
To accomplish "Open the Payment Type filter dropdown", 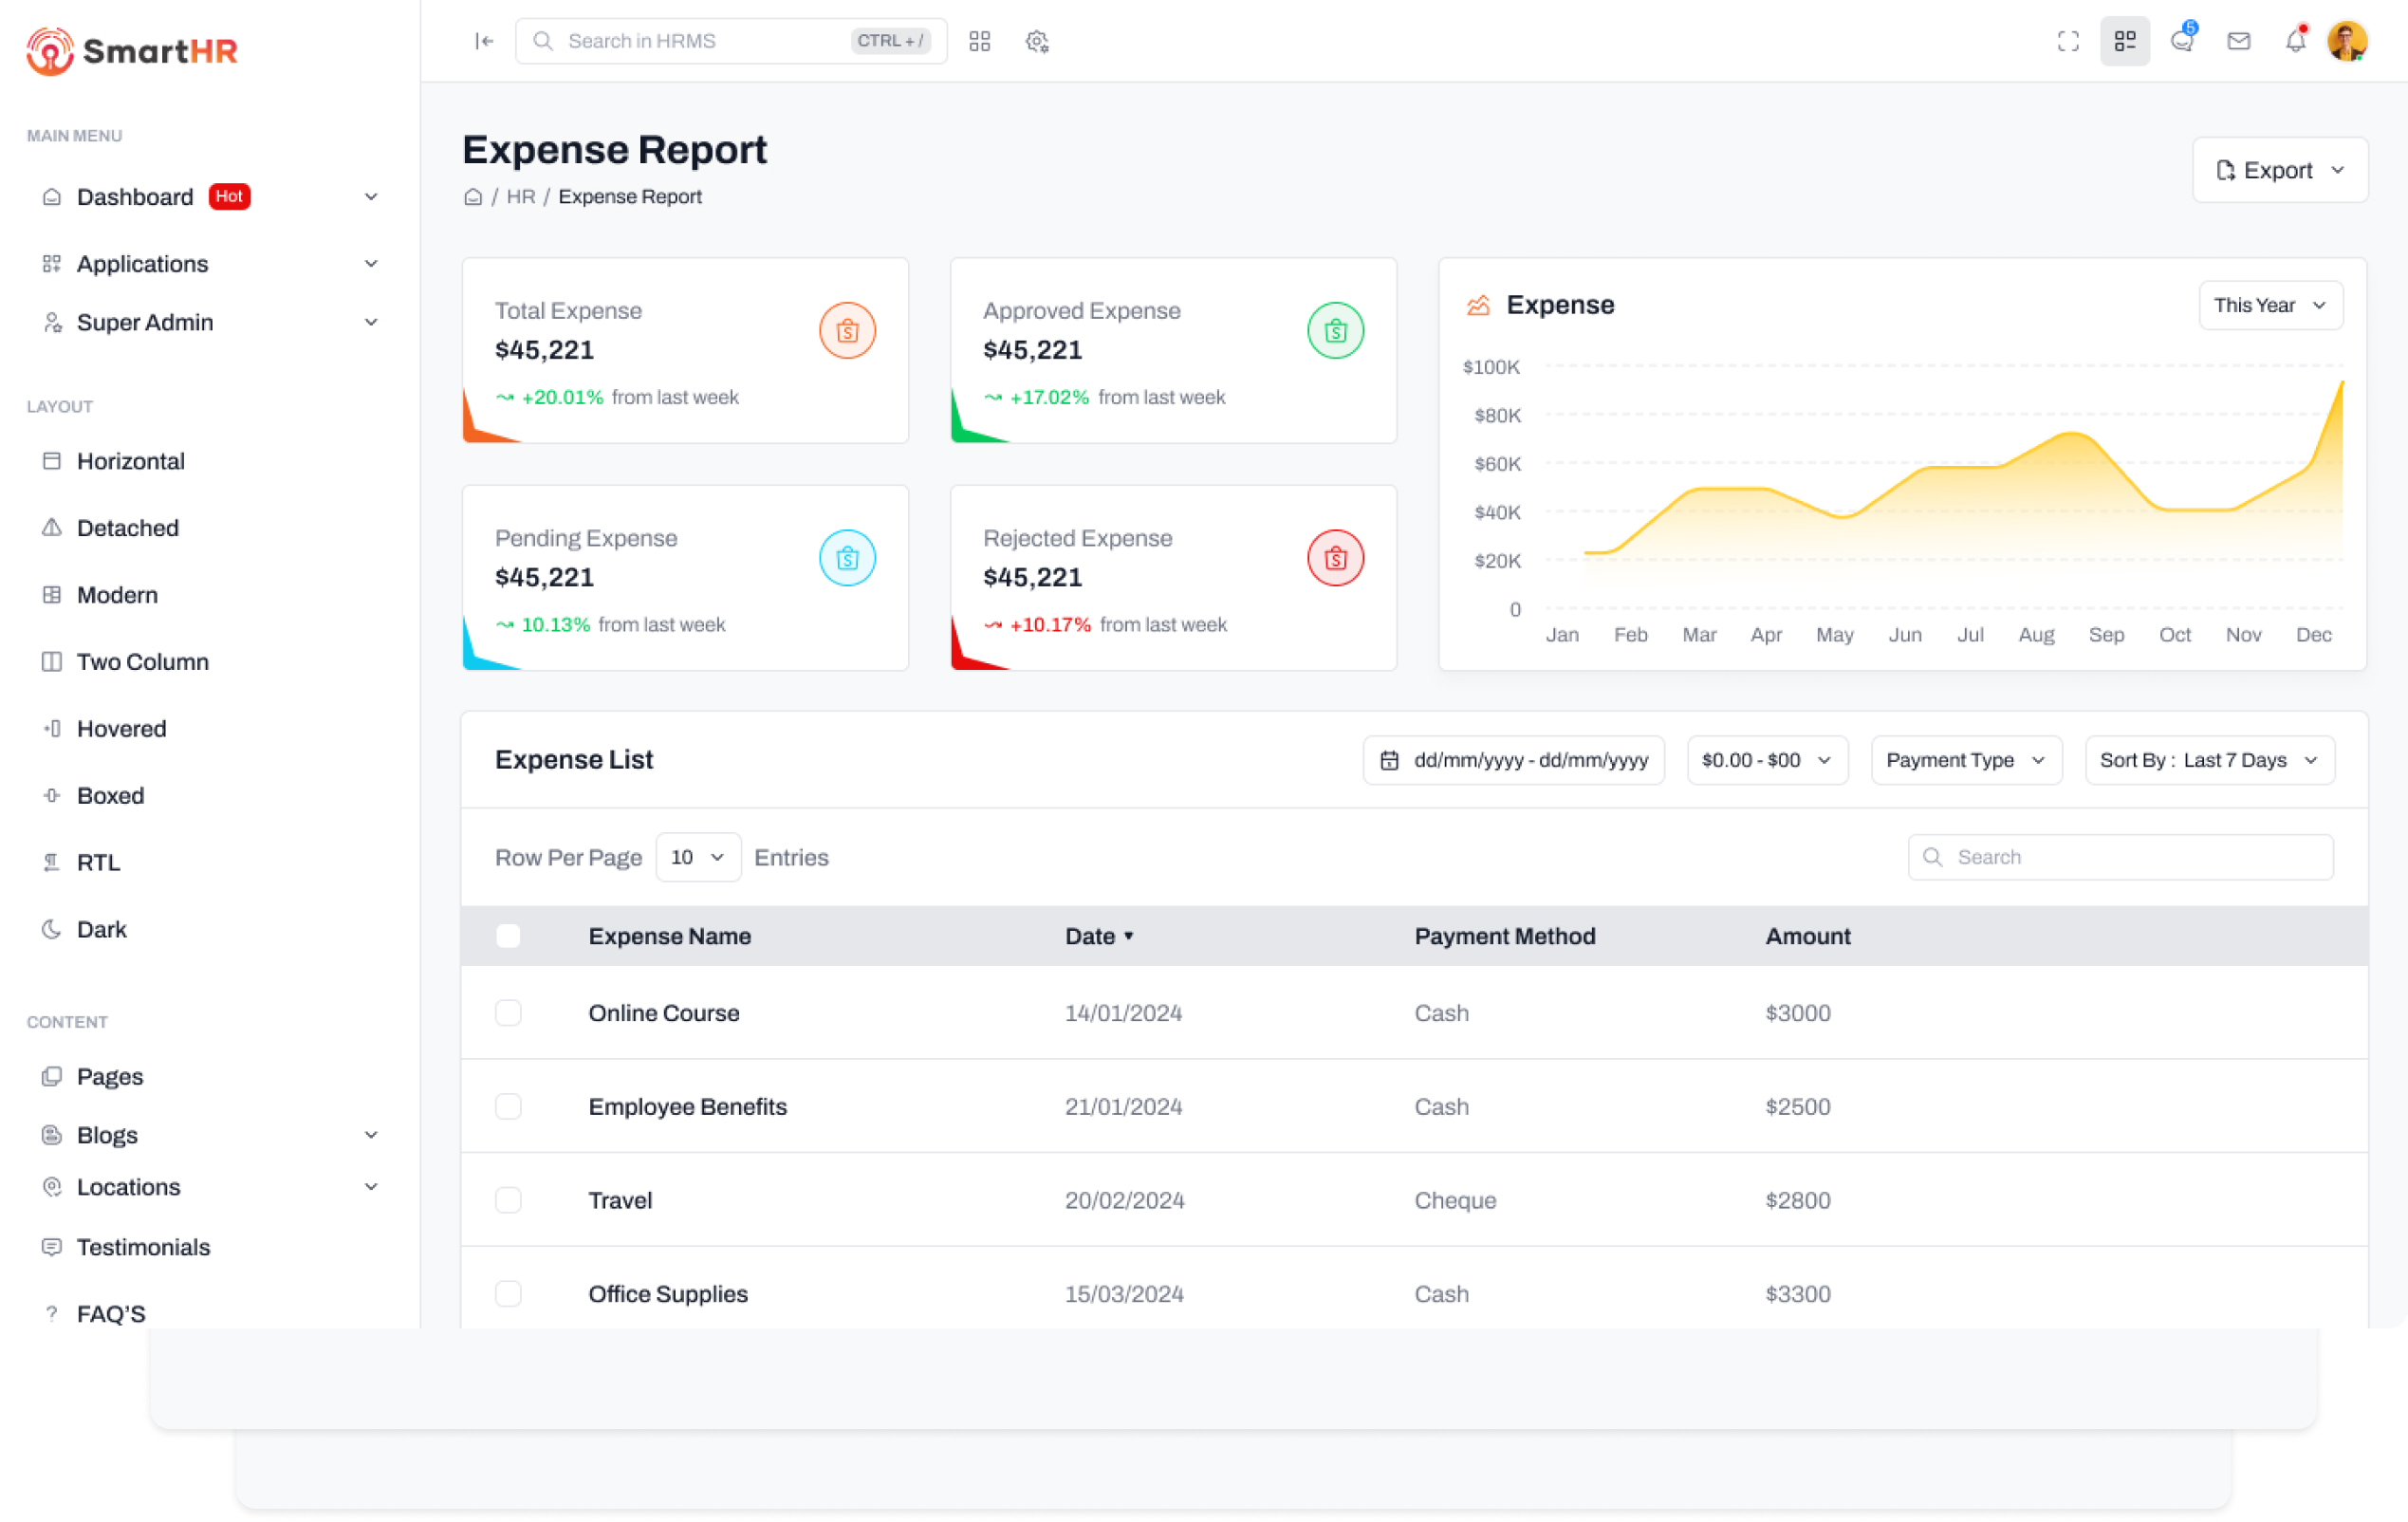I will coord(1965,760).
